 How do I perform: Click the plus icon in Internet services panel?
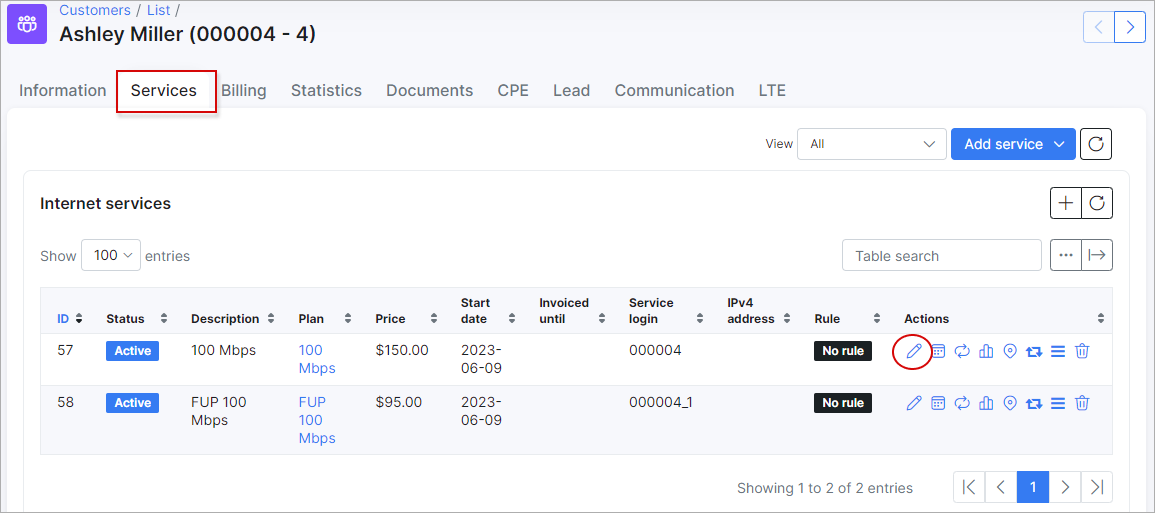1066,203
